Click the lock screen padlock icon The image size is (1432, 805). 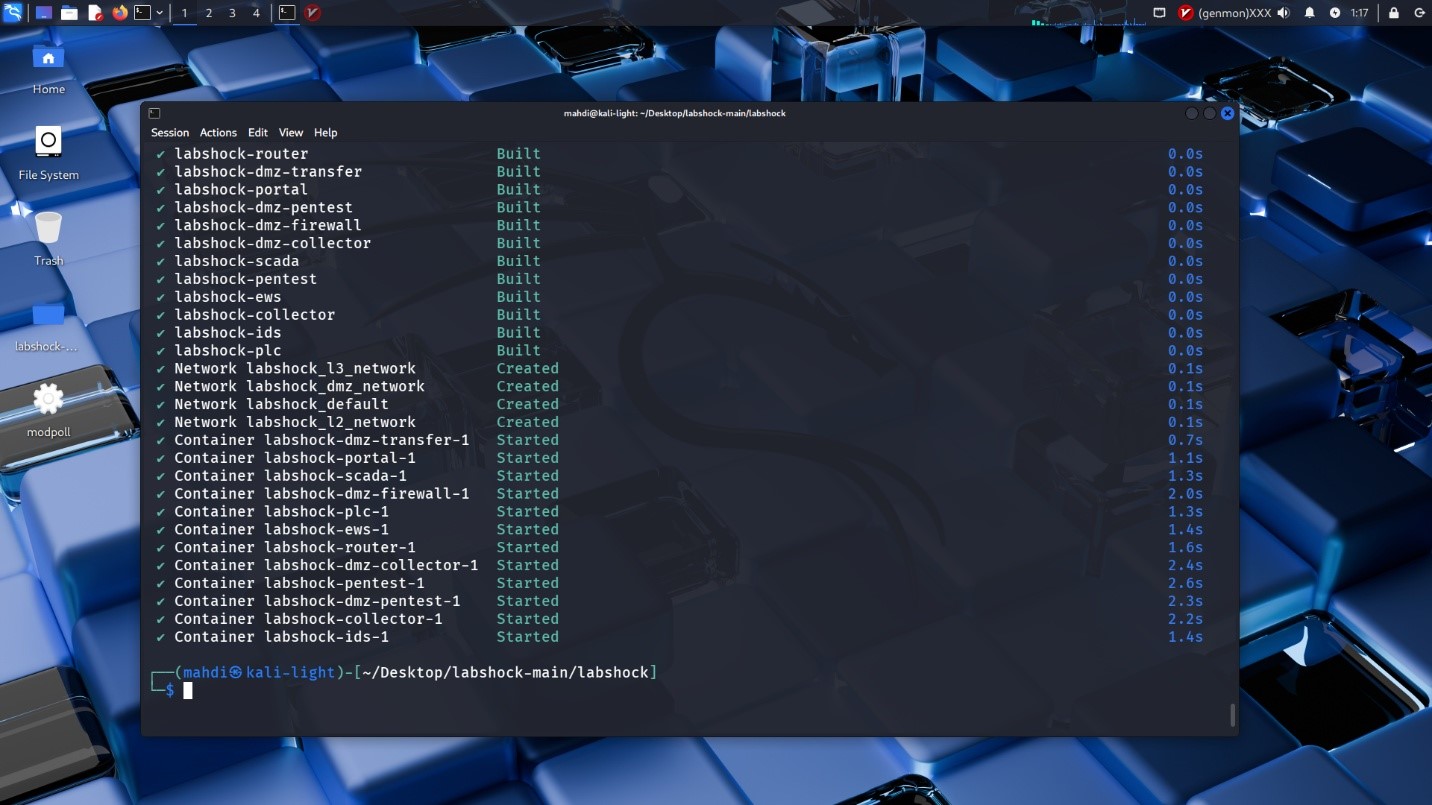[1394, 13]
